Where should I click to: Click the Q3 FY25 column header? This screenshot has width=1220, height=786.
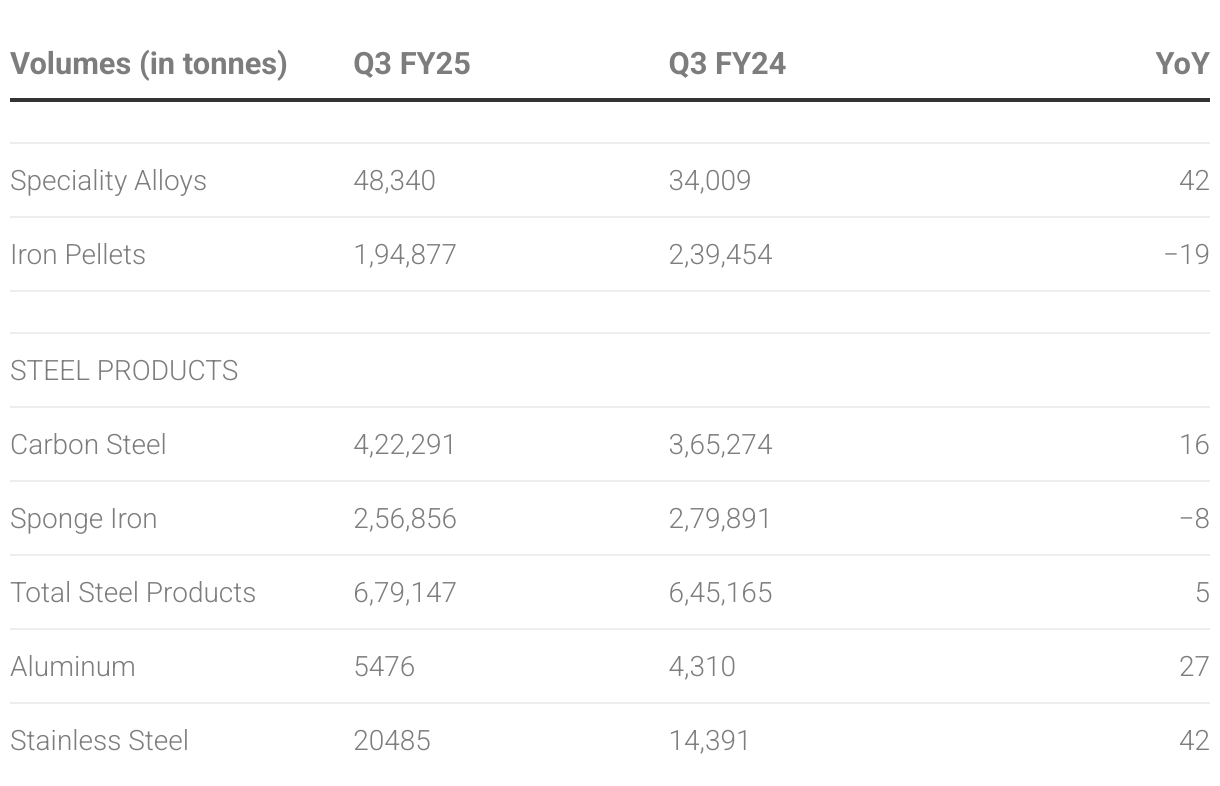pos(411,64)
